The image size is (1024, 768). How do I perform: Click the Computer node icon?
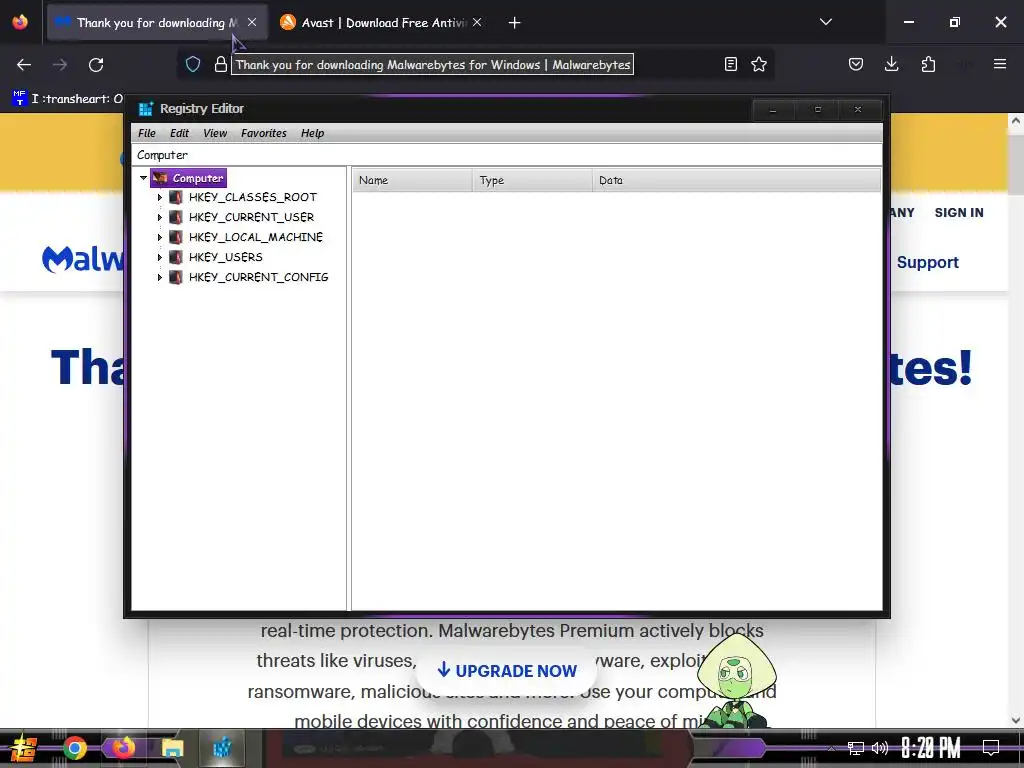160,178
